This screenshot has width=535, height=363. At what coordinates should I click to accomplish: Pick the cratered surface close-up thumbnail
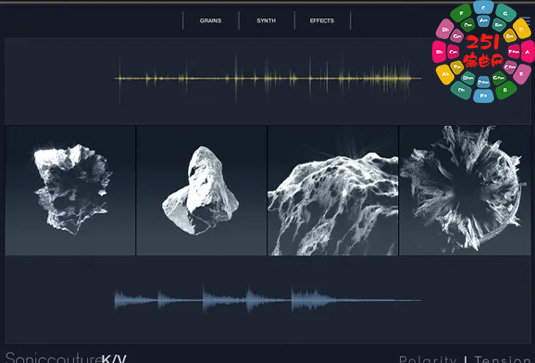[333, 190]
